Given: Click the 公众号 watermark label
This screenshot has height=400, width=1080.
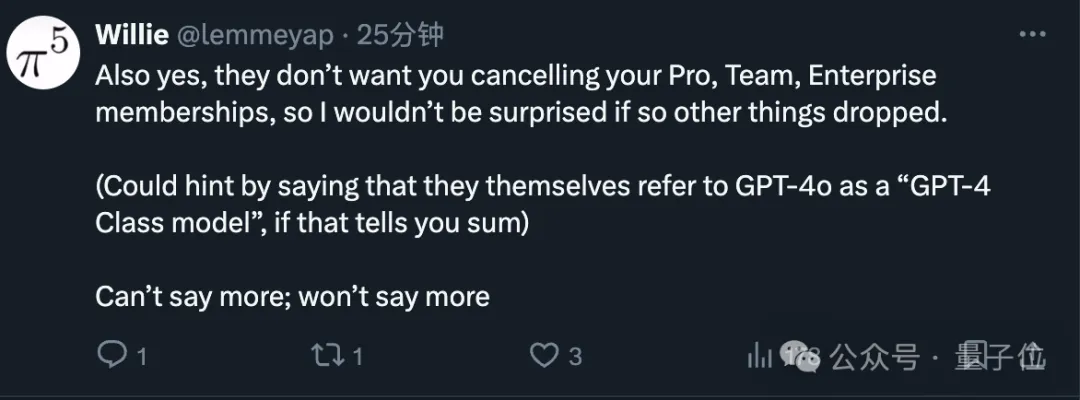Looking at the screenshot, I should click(x=875, y=358).
